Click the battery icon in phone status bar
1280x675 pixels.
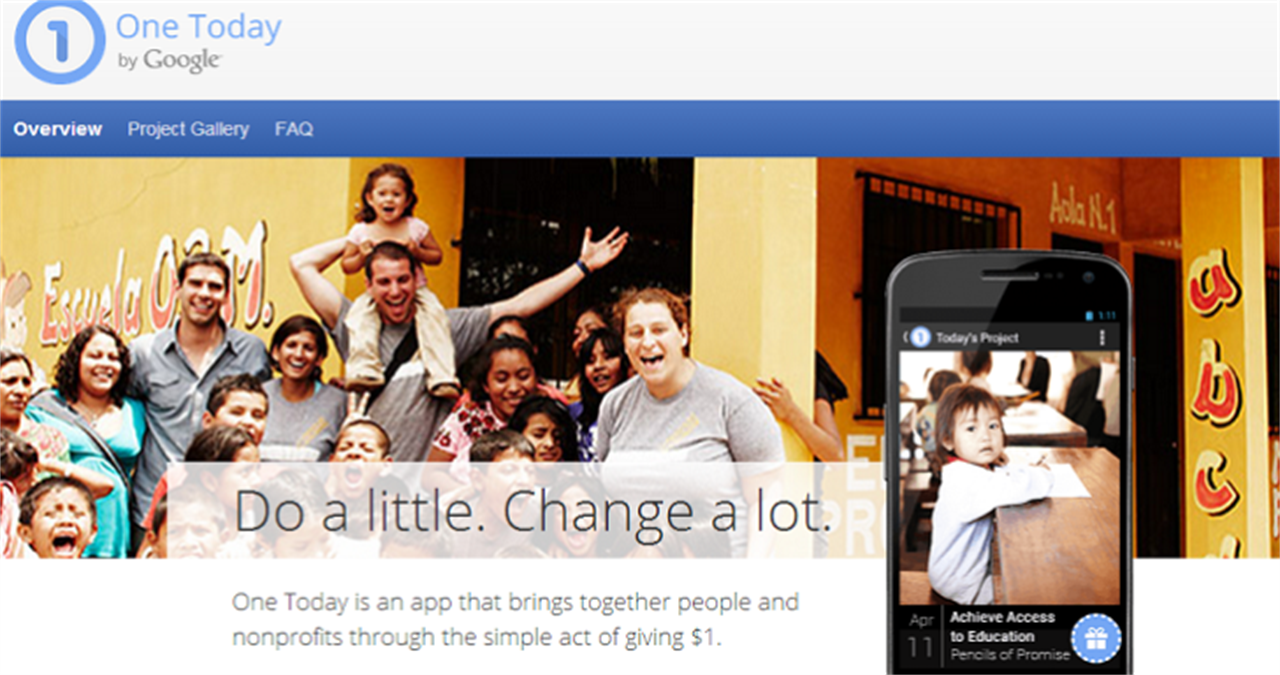[1091, 315]
